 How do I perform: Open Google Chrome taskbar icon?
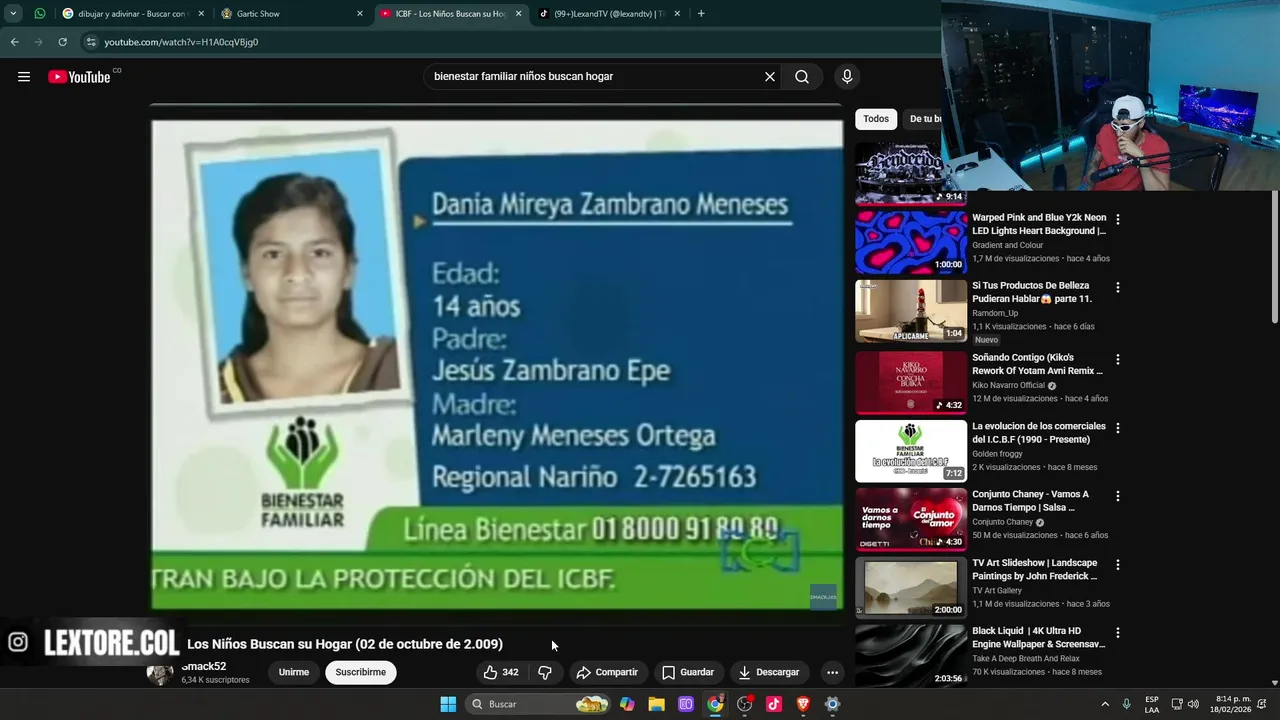pos(715,704)
